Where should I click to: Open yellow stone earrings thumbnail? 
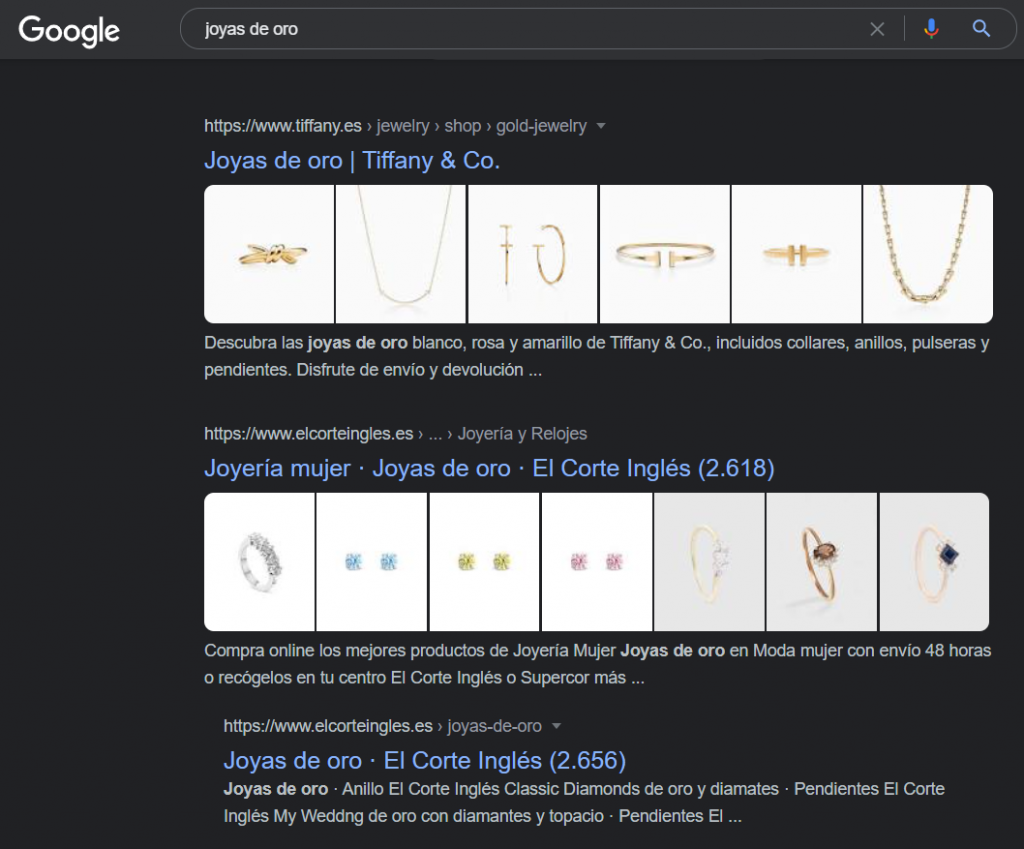click(484, 562)
